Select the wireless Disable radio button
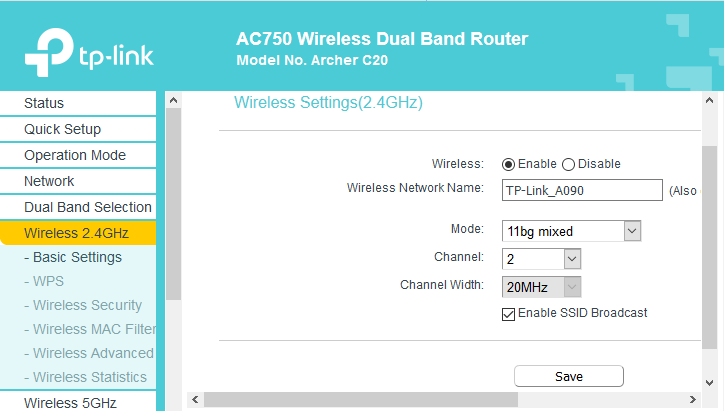The height and width of the screenshot is (411, 724). point(569,164)
